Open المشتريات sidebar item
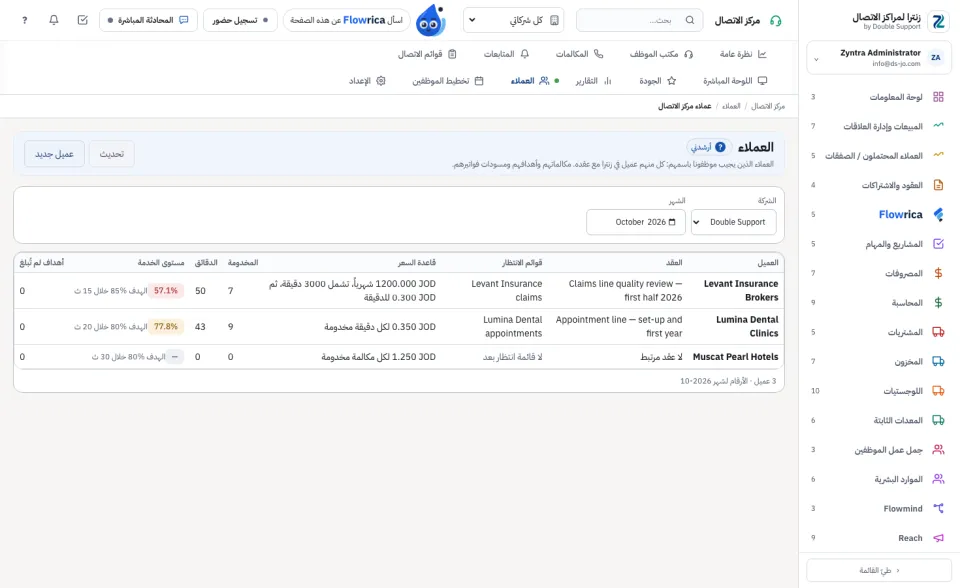This screenshot has height=588, width=960. pos(879,332)
